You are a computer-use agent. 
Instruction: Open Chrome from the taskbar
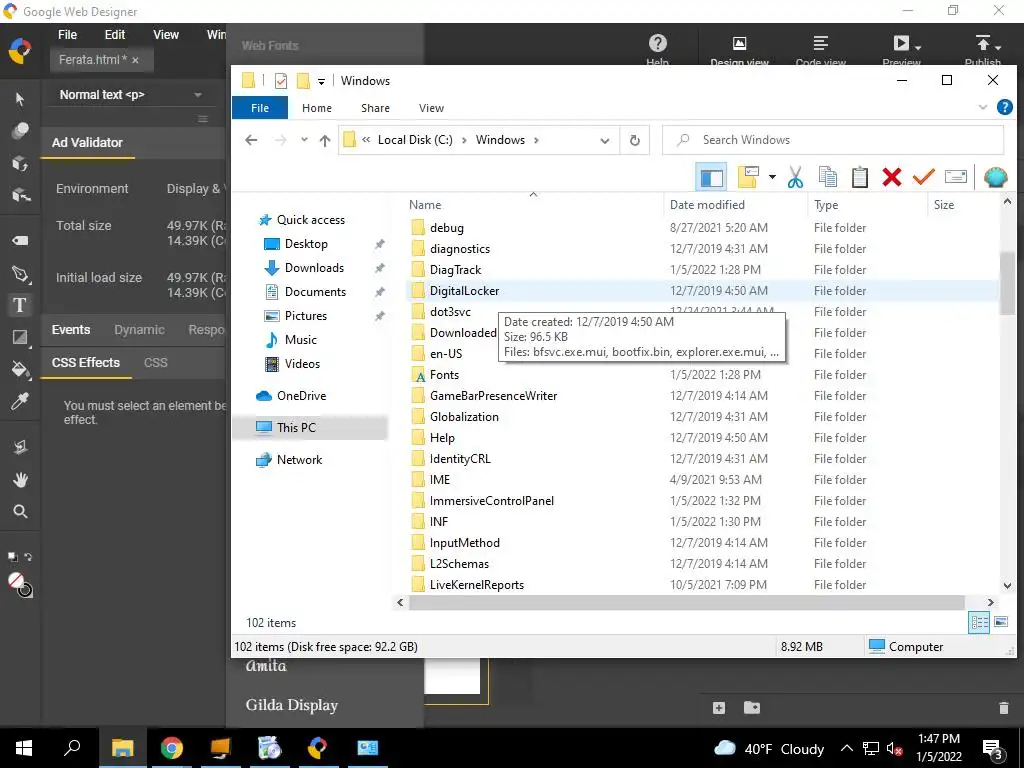point(172,748)
